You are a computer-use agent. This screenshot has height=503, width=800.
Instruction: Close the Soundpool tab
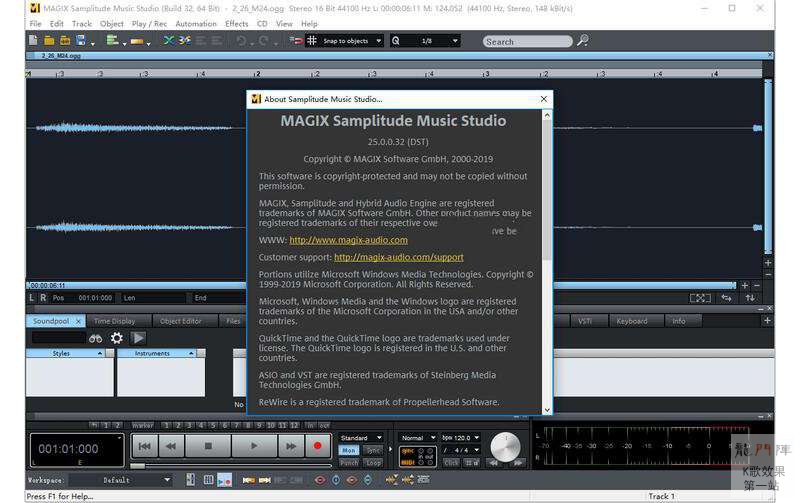click(78, 321)
